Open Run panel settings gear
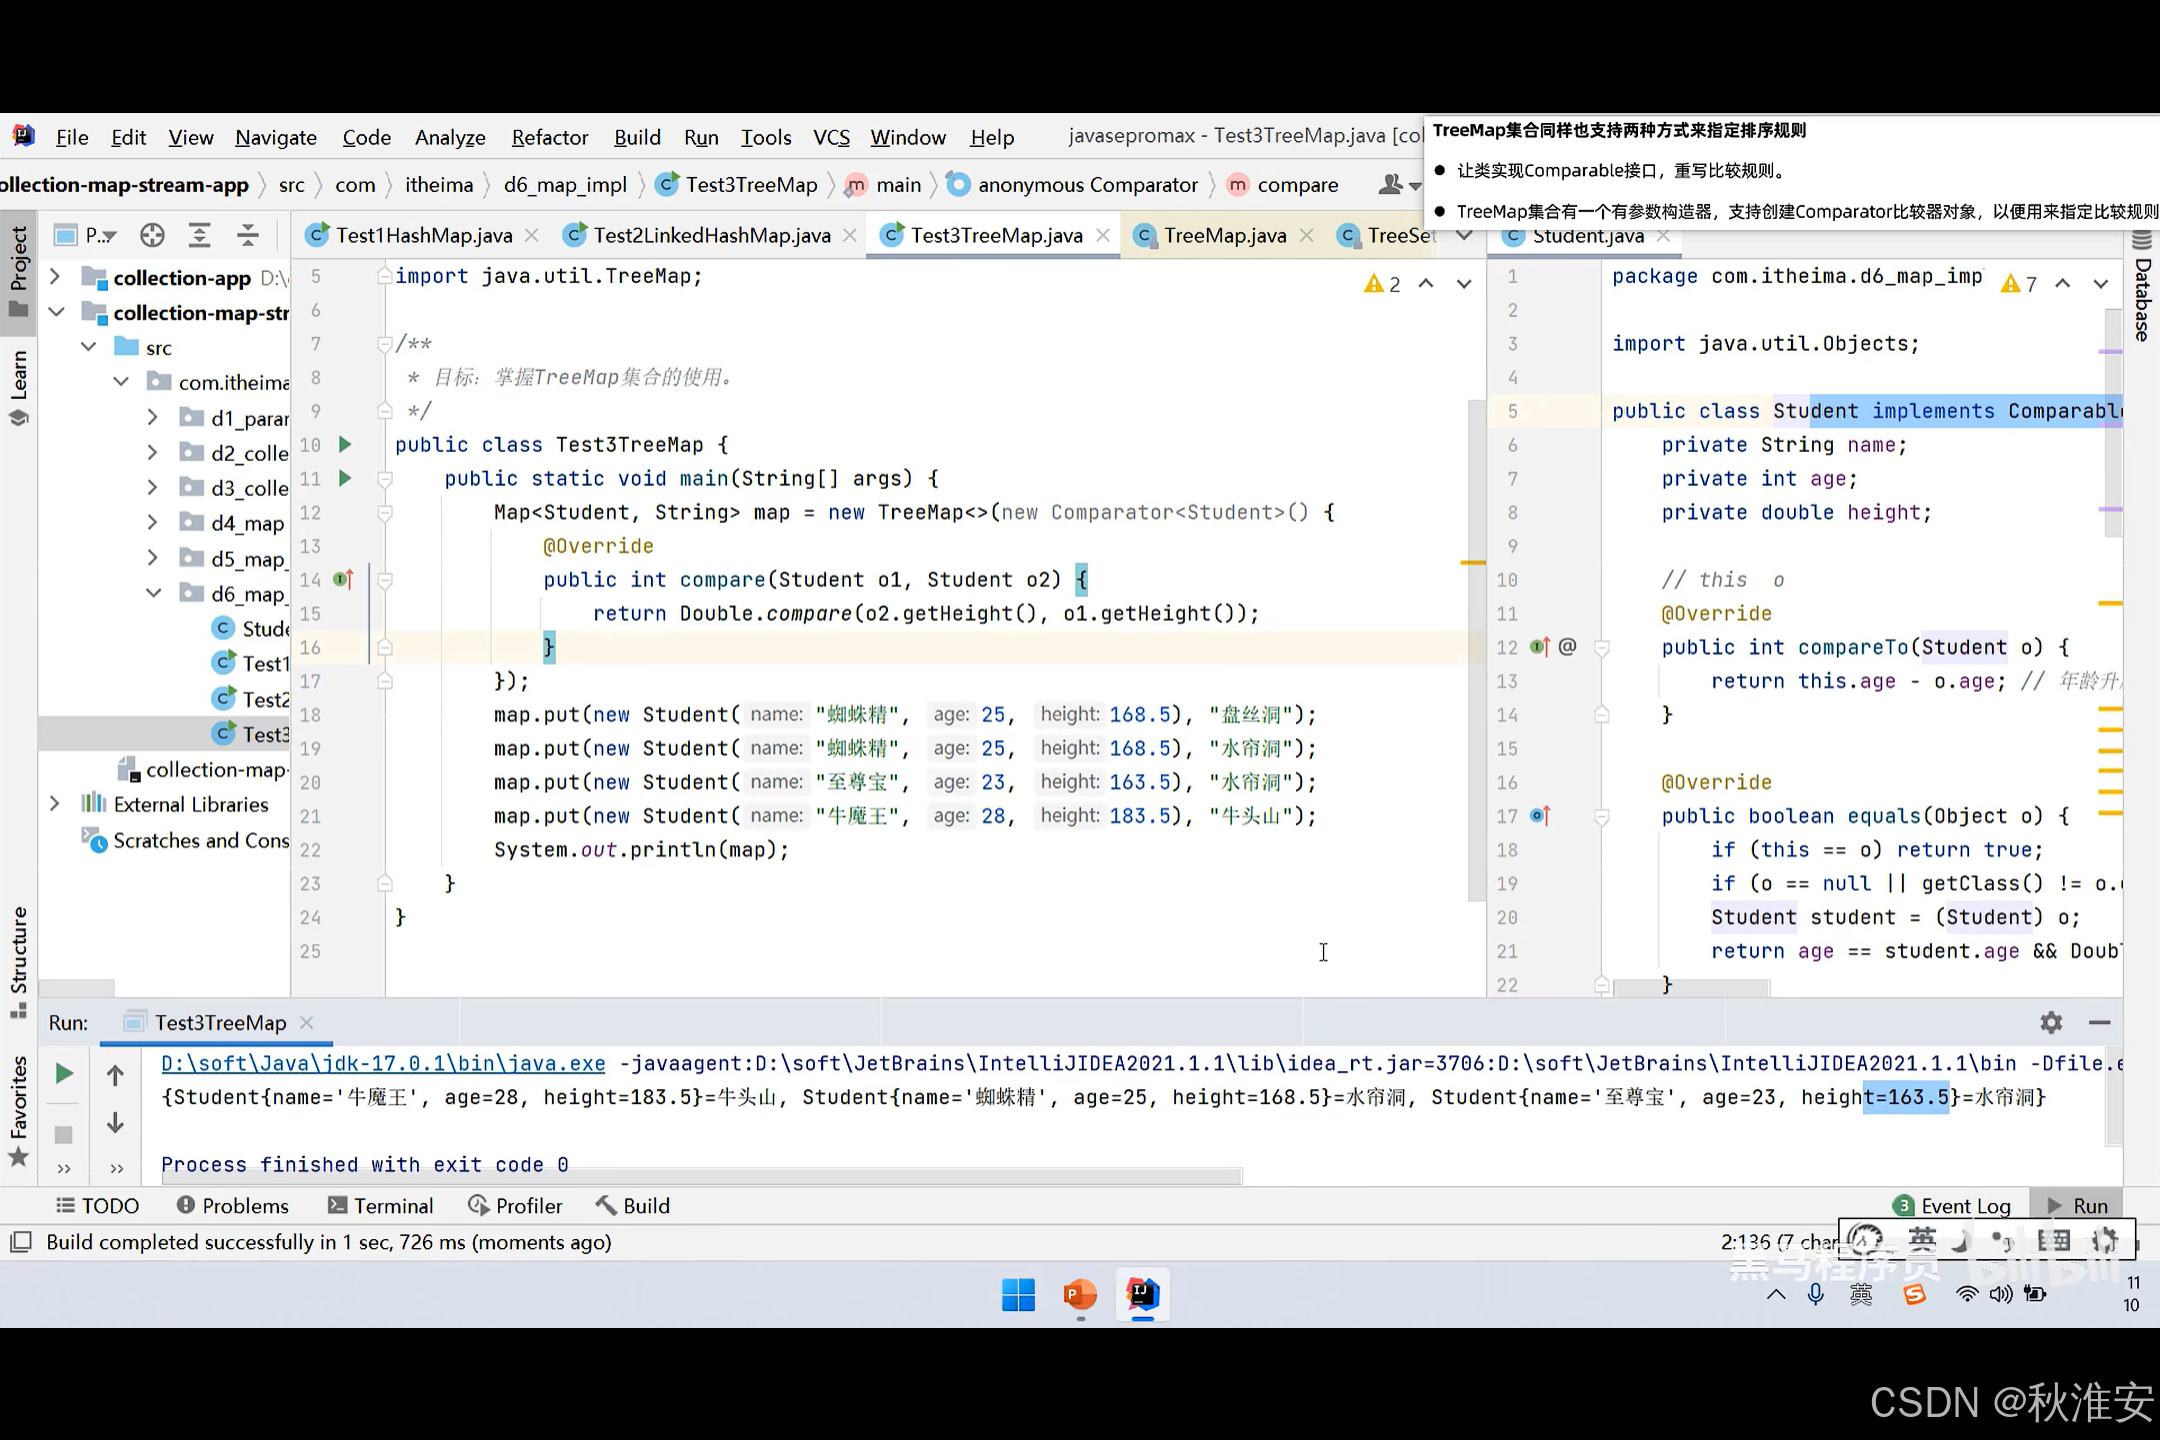 tap(2051, 1022)
